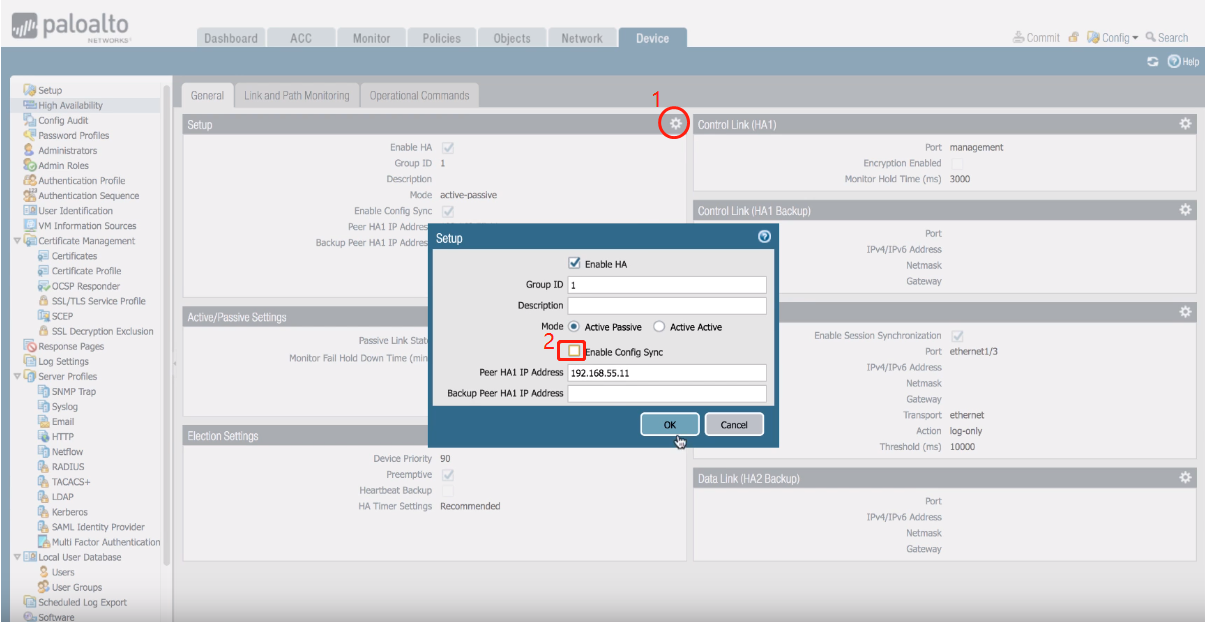Image resolution: width=1205 pixels, height=622 pixels.
Task: Click the Peer HA1 IP Address field
Action: (667, 372)
